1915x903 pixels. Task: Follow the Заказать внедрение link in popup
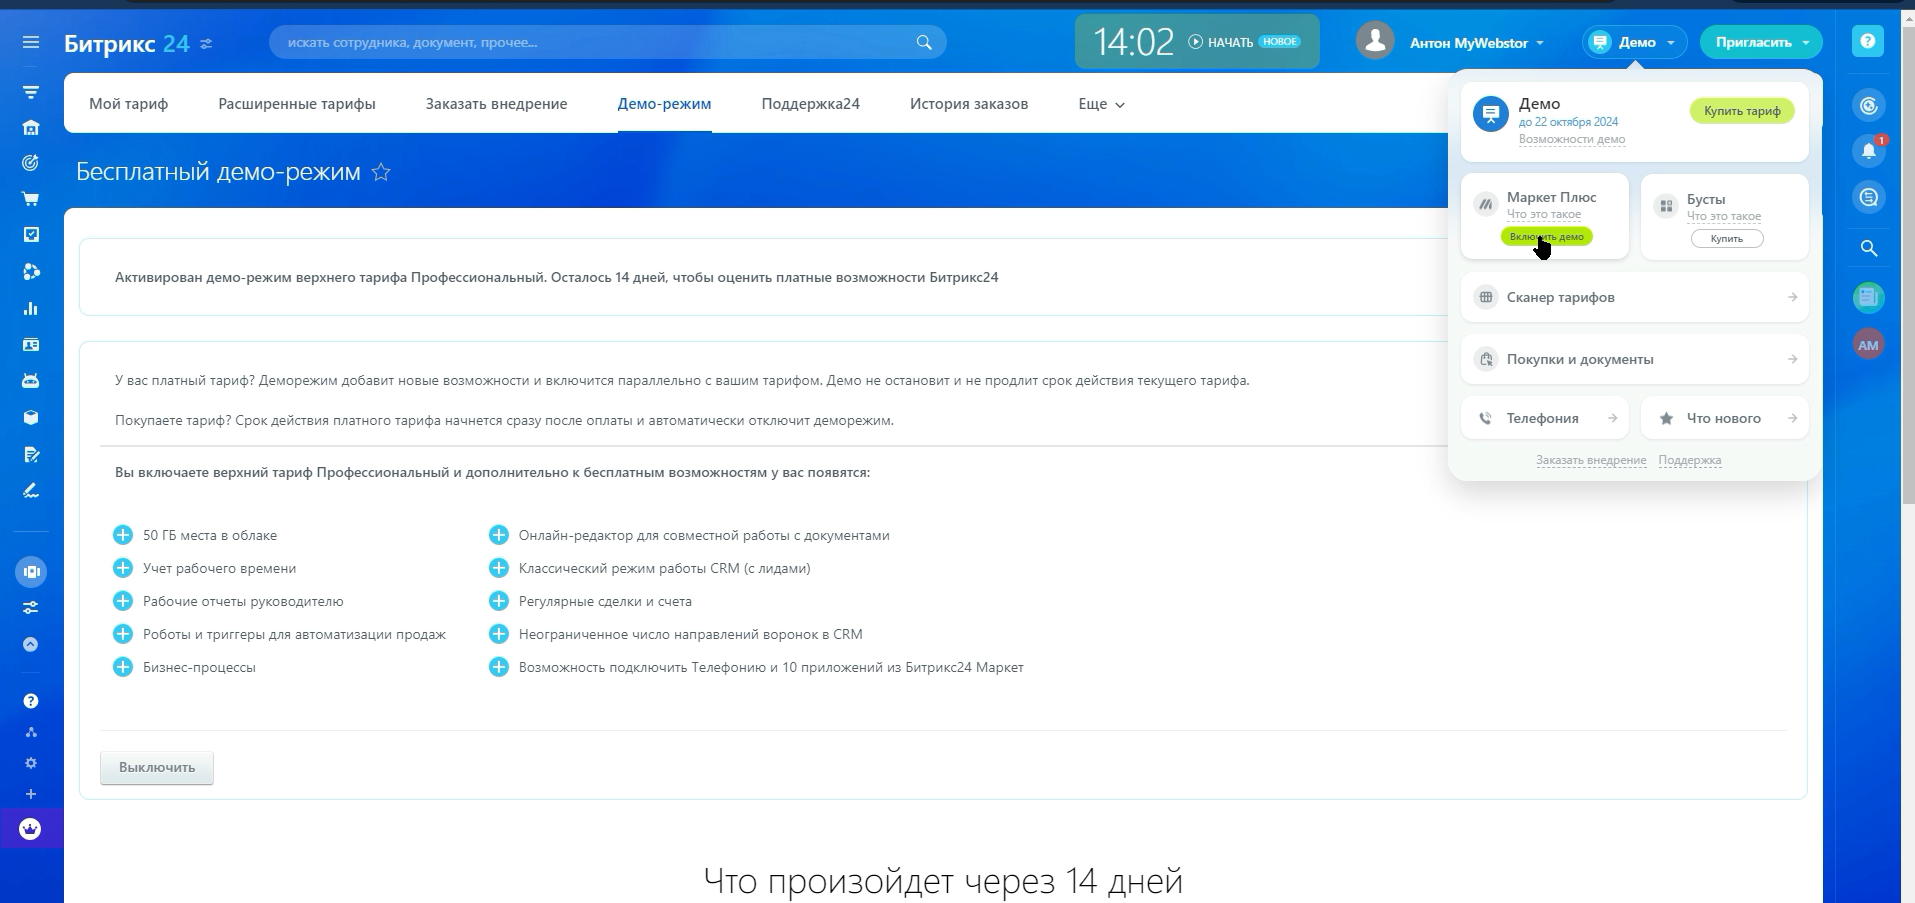tap(1590, 460)
